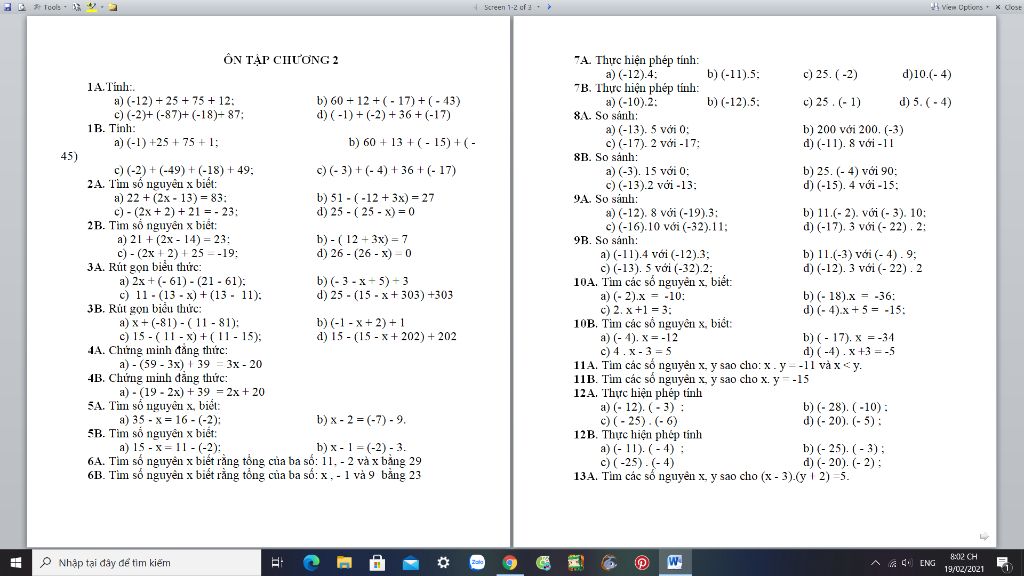
Task: Click the ENG language indicator
Action: (927, 563)
